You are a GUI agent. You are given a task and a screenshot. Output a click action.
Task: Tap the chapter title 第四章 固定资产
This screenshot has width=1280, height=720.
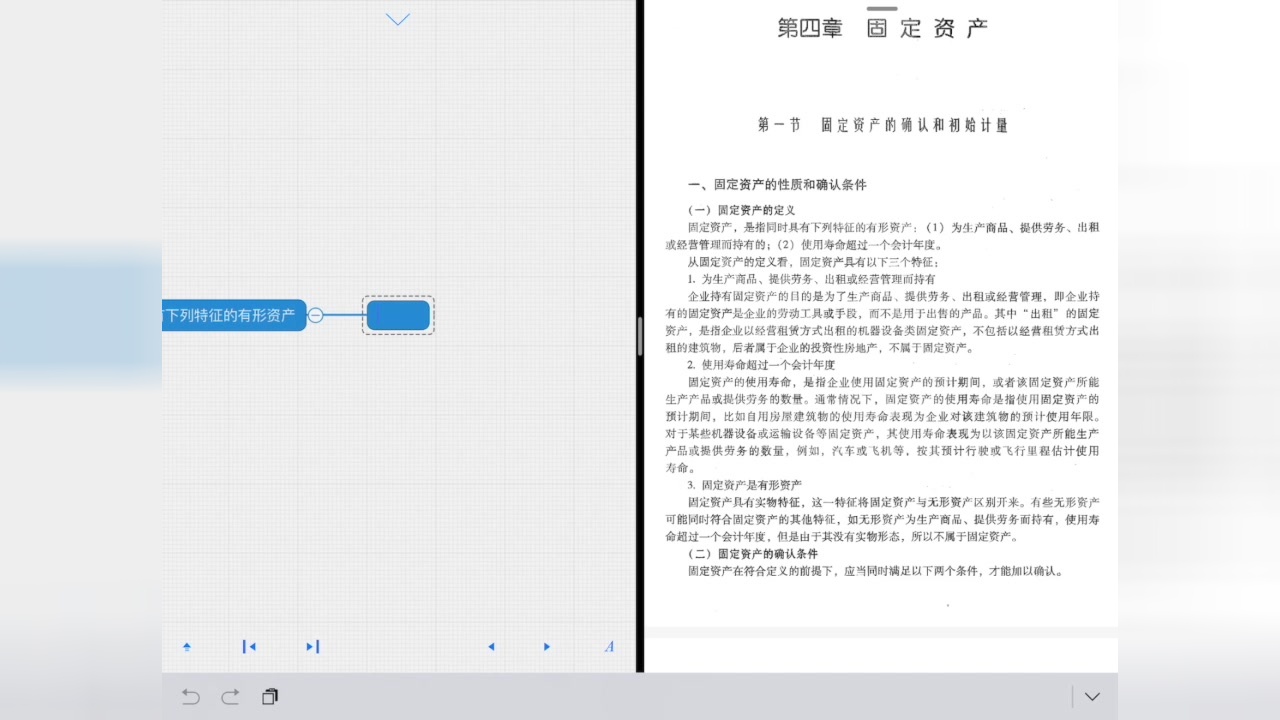(x=883, y=28)
